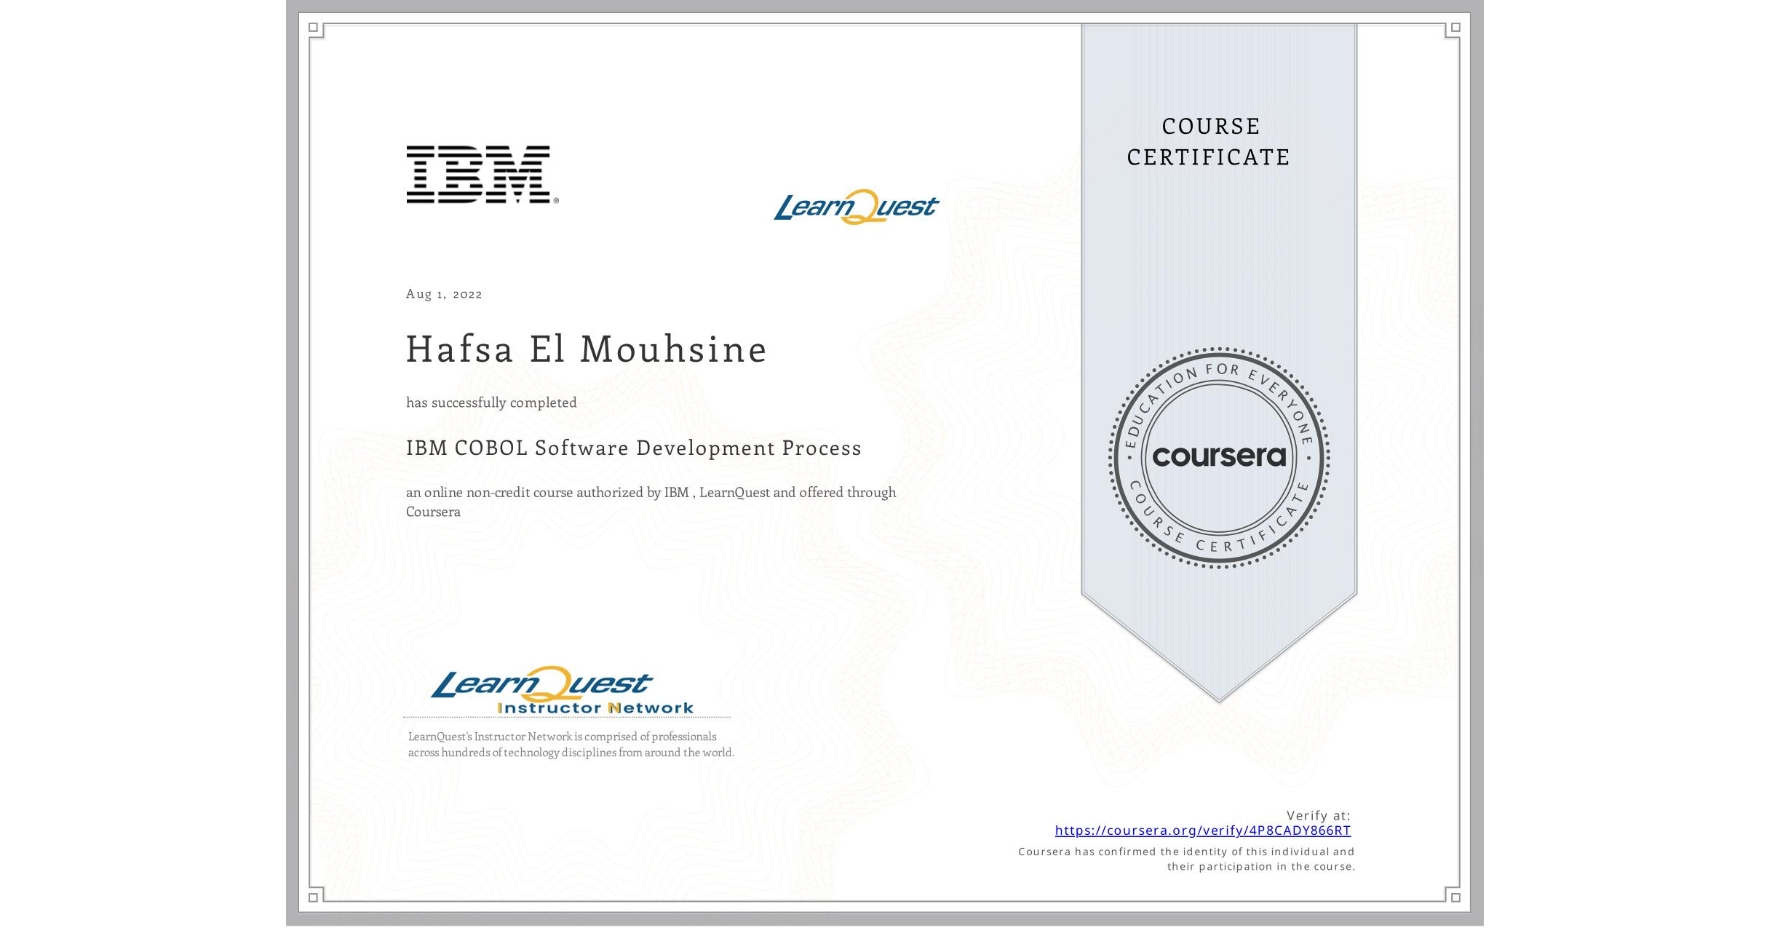Viewport: 1772px width, 928px height.
Task: Click the Verify at label
Action: point(1315,814)
